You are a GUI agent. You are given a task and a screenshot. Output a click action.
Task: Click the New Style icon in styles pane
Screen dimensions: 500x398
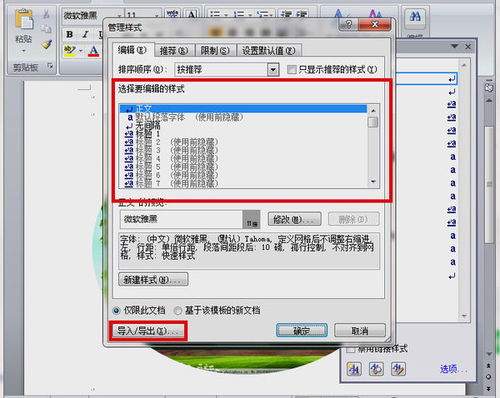(x=354, y=369)
